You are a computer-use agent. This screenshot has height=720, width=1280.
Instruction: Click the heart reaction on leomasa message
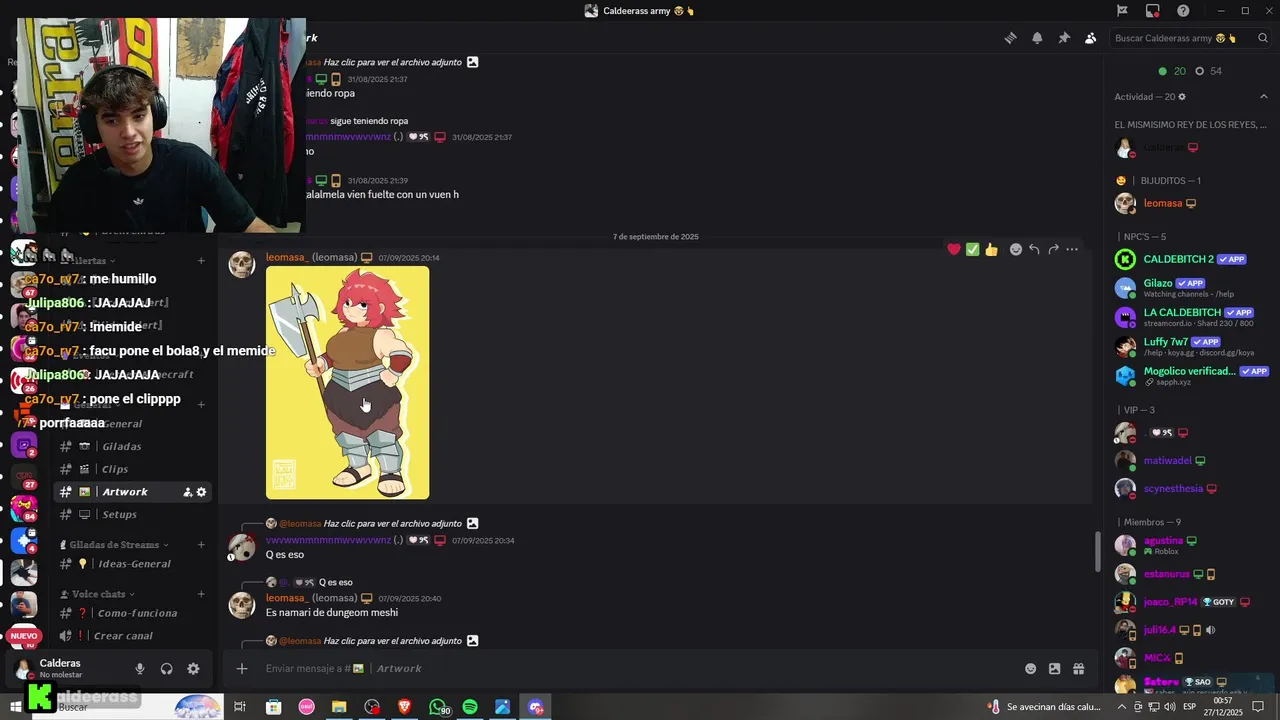(x=954, y=249)
